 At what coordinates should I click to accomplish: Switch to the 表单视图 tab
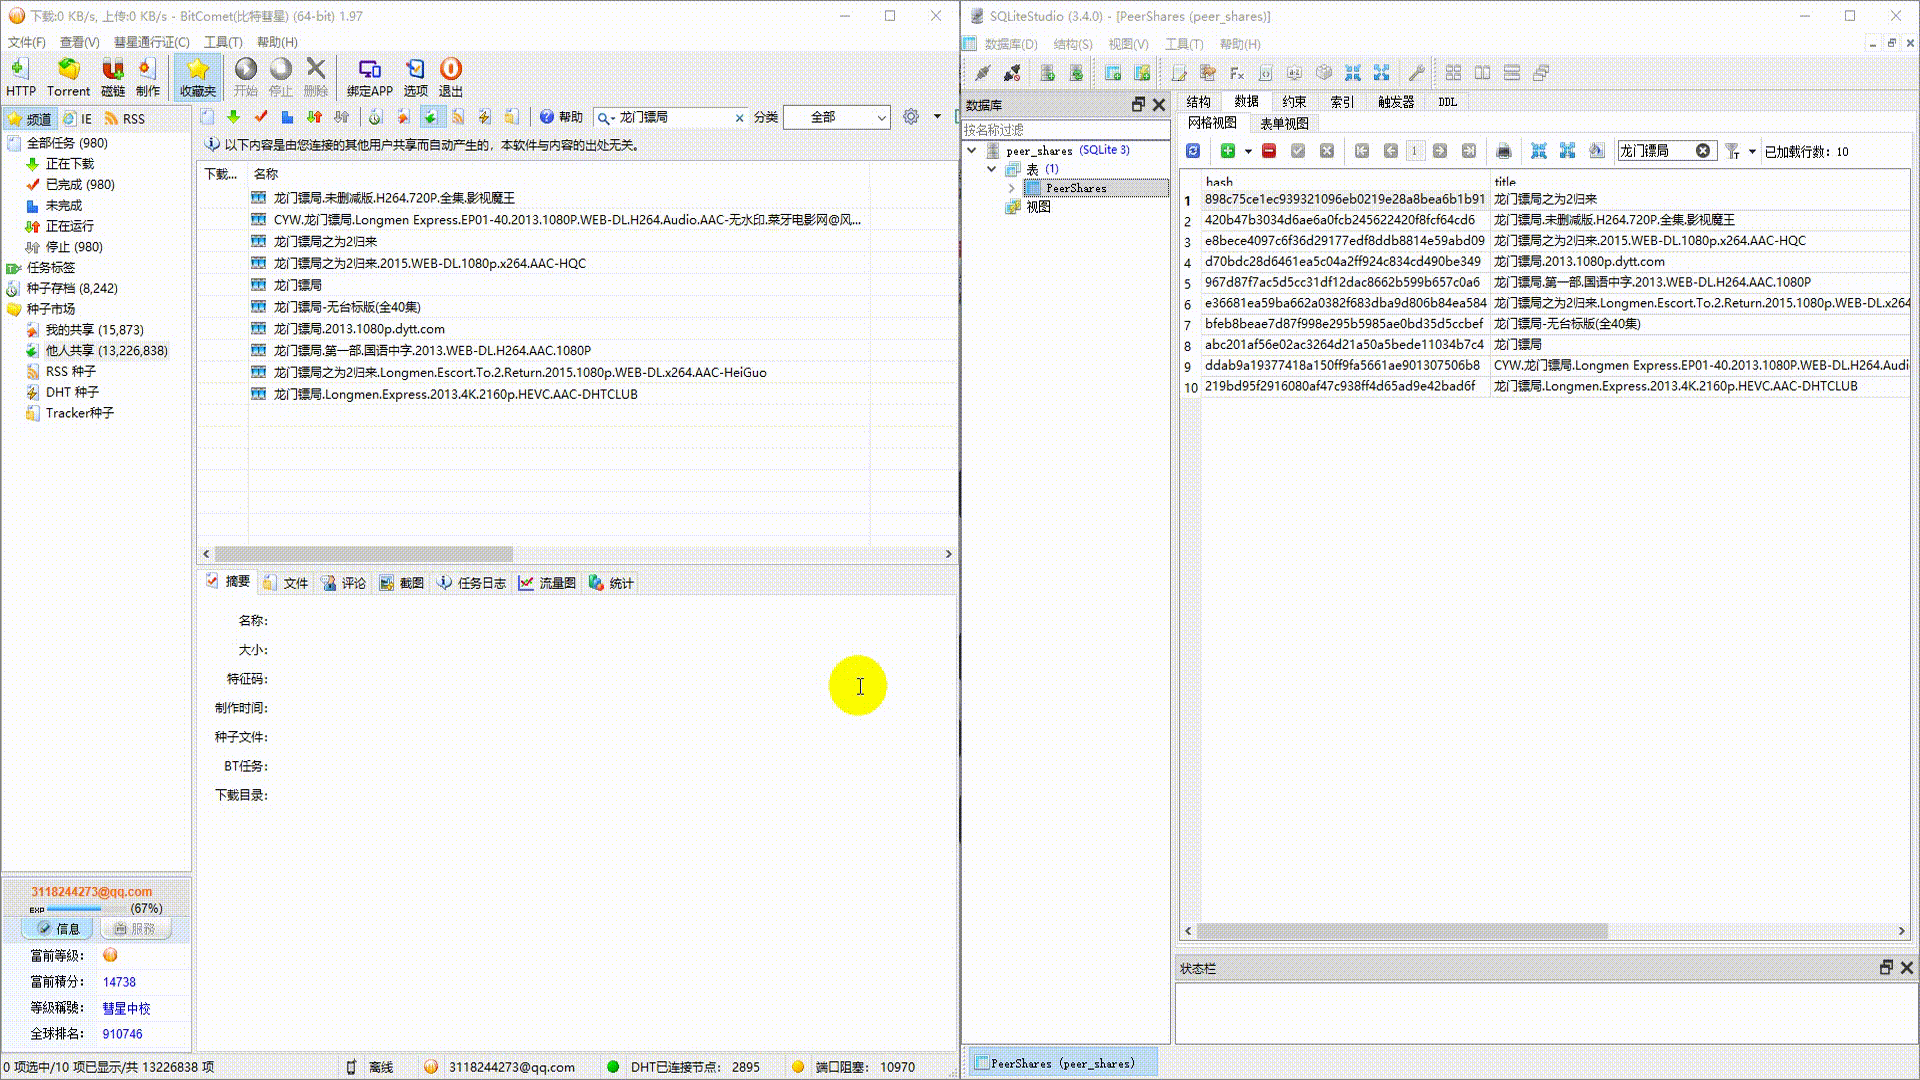(x=1284, y=124)
